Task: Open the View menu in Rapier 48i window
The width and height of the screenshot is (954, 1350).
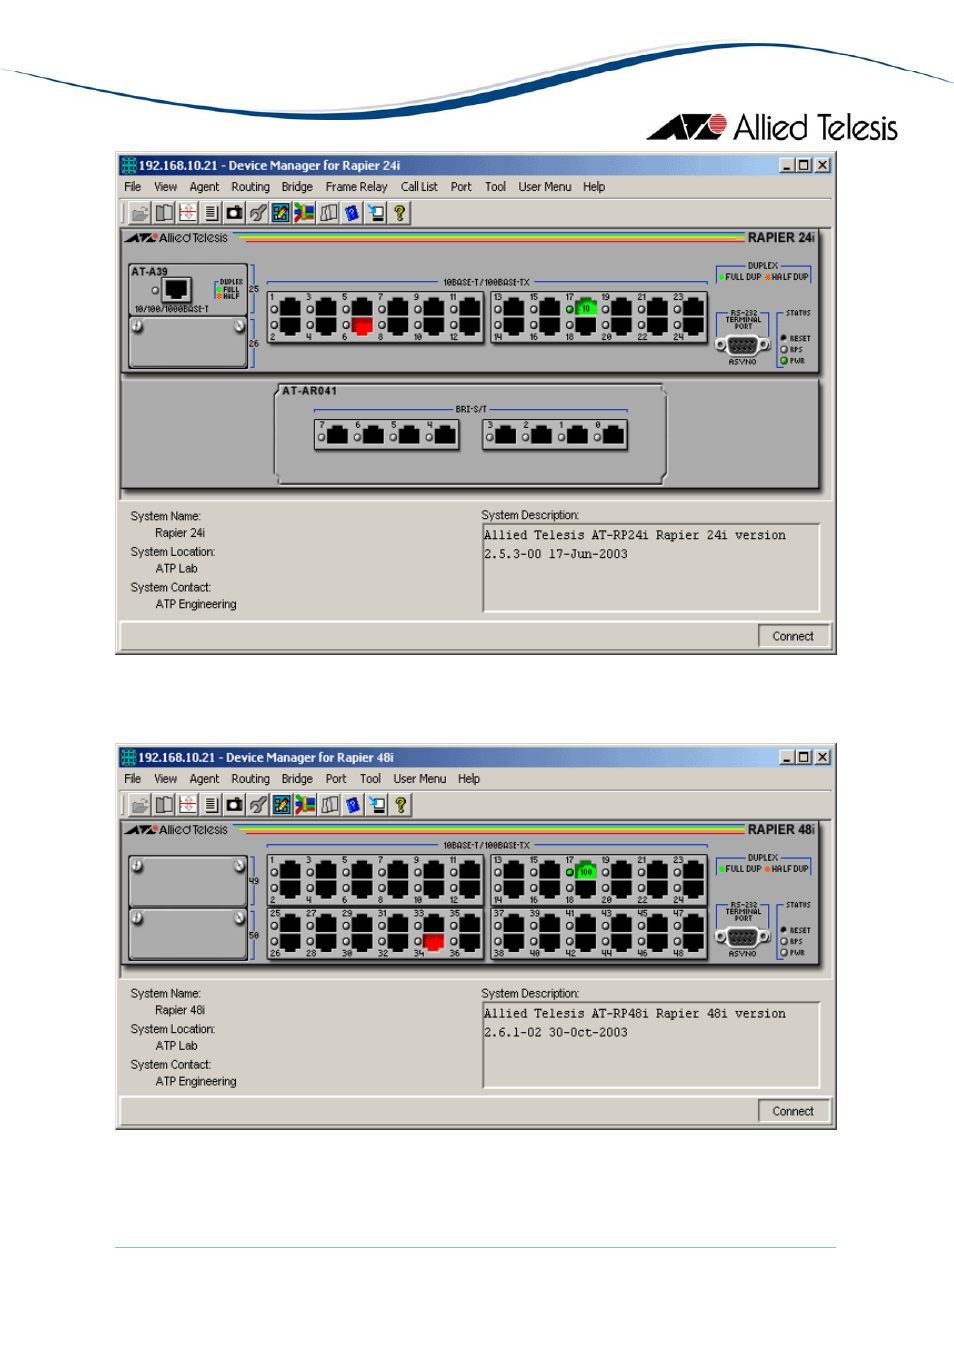Action: tap(166, 779)
